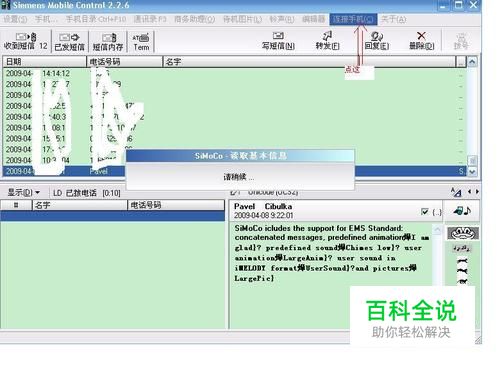Click 电话号码 column header in call list
The height and width of the screenshot is (371, 500).
(176, 205)
